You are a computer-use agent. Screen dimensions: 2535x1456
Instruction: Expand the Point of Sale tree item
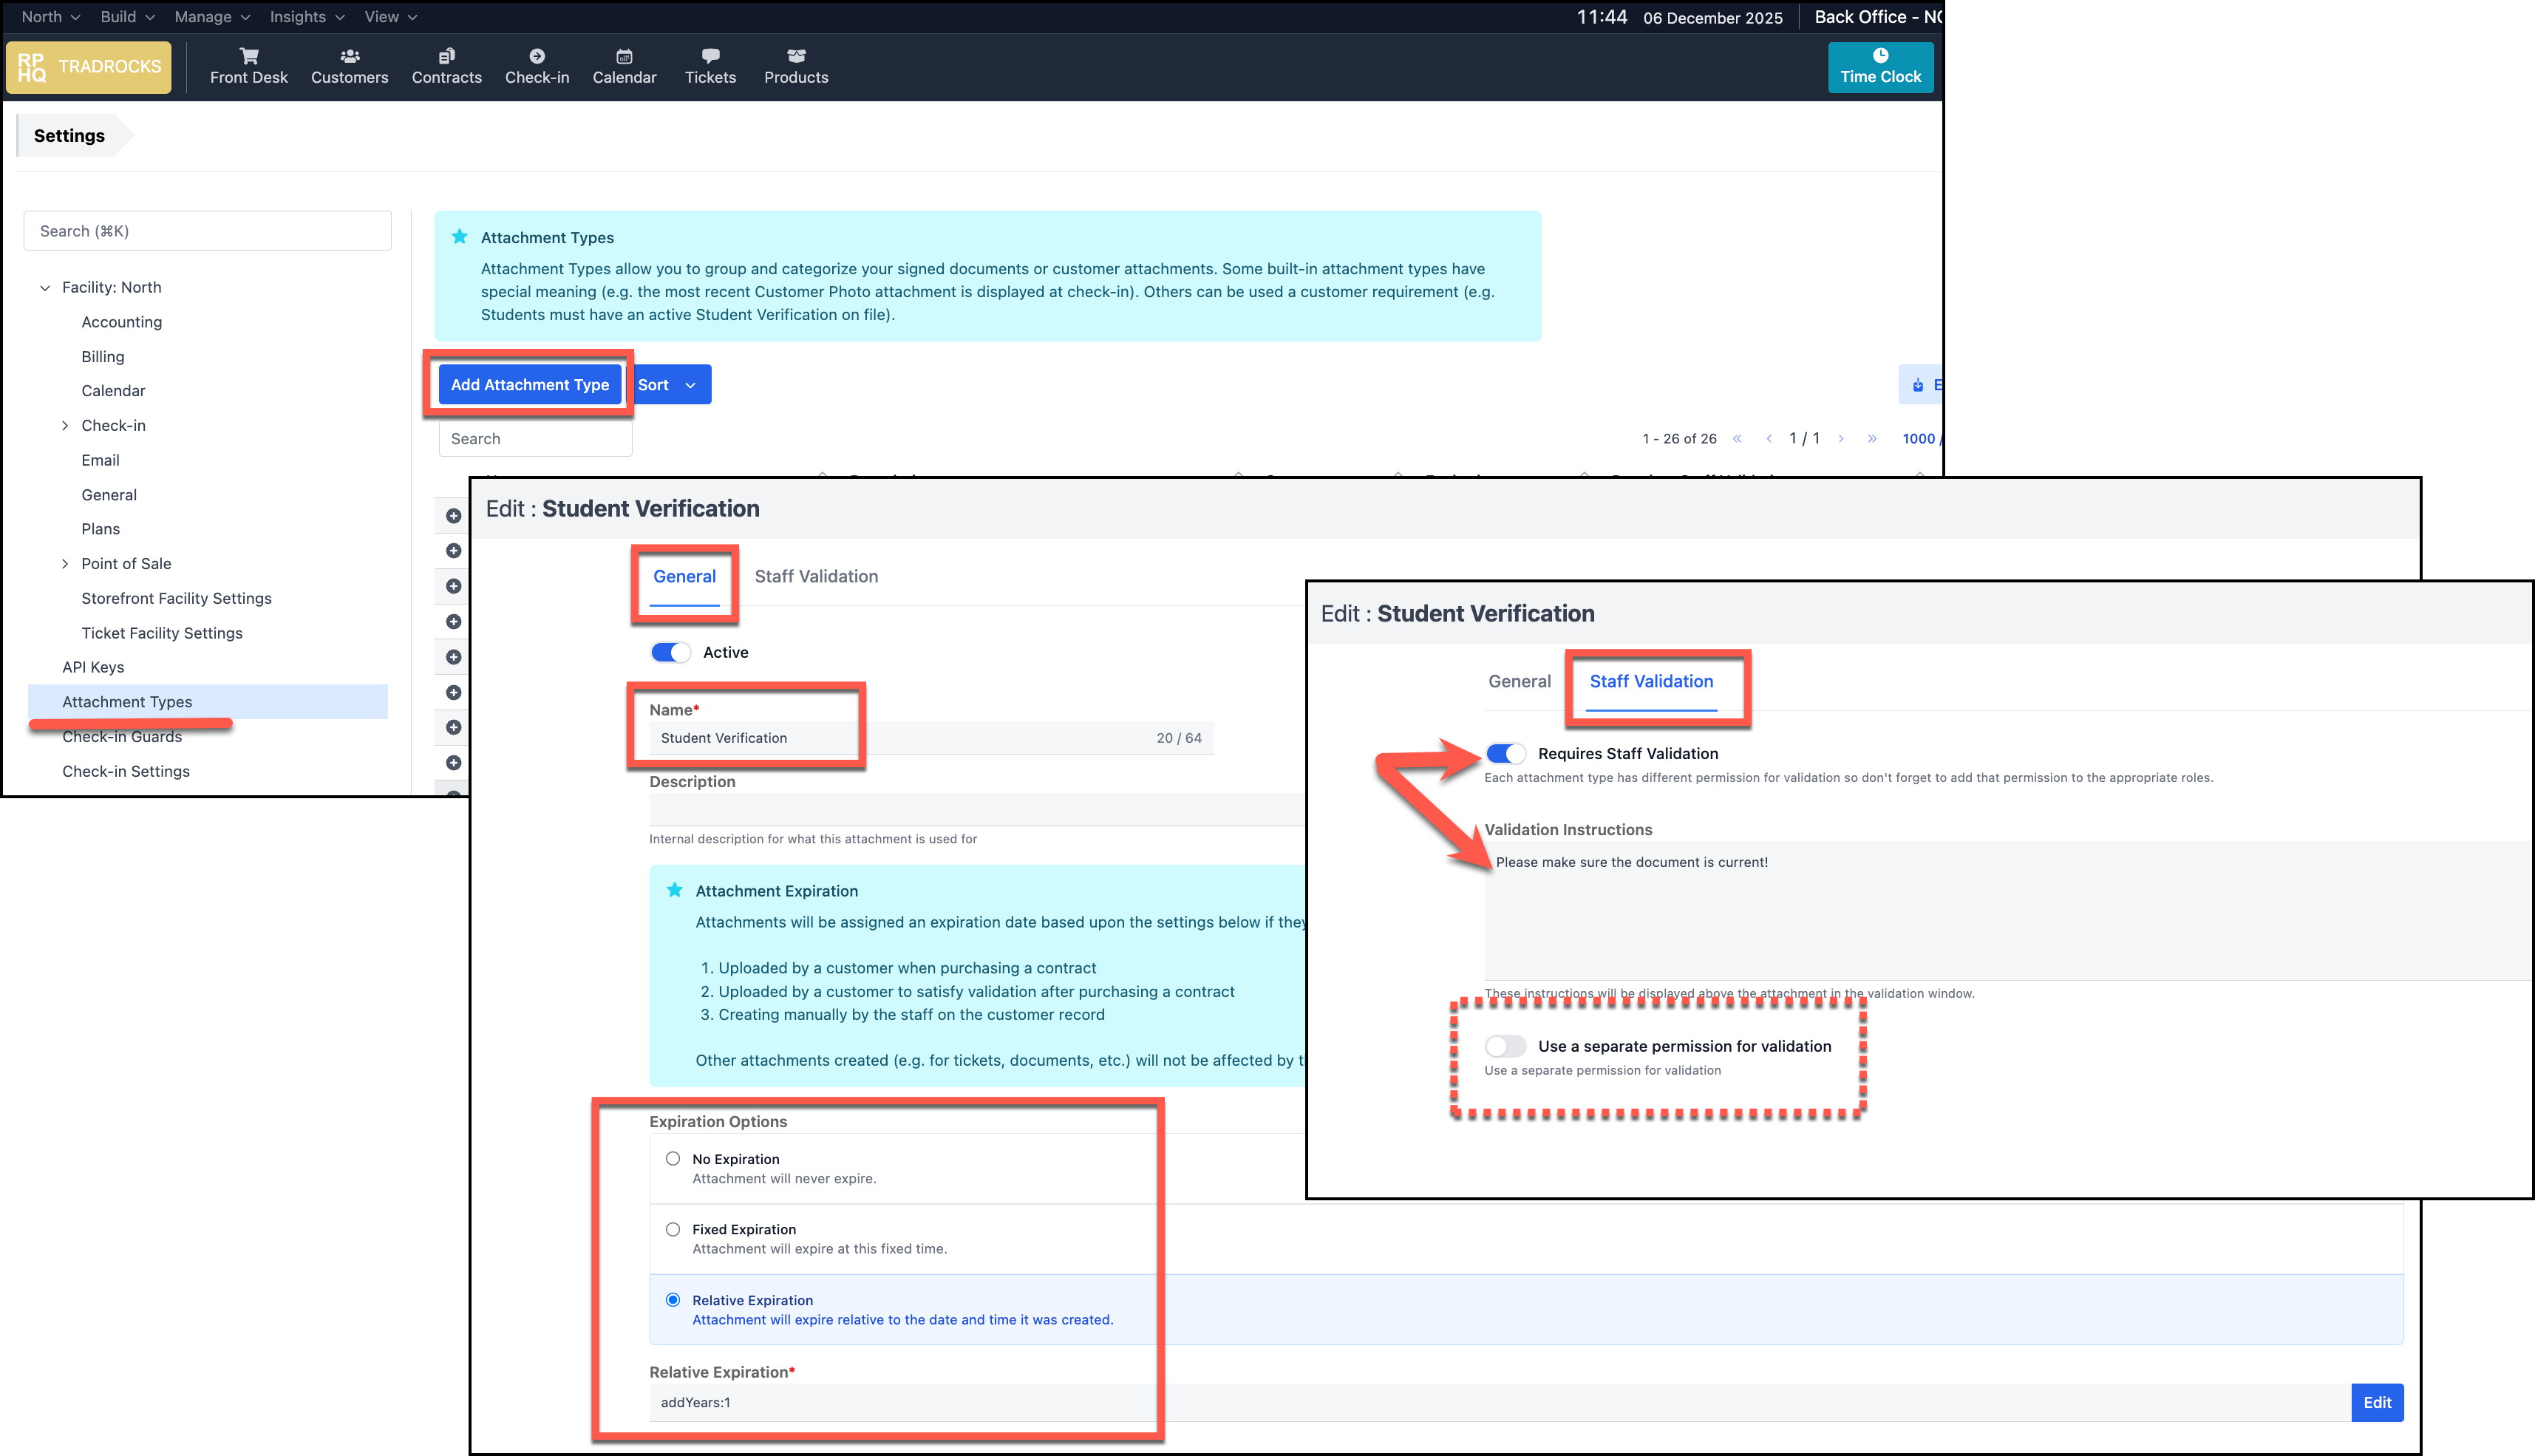click(x=66, y=564)
